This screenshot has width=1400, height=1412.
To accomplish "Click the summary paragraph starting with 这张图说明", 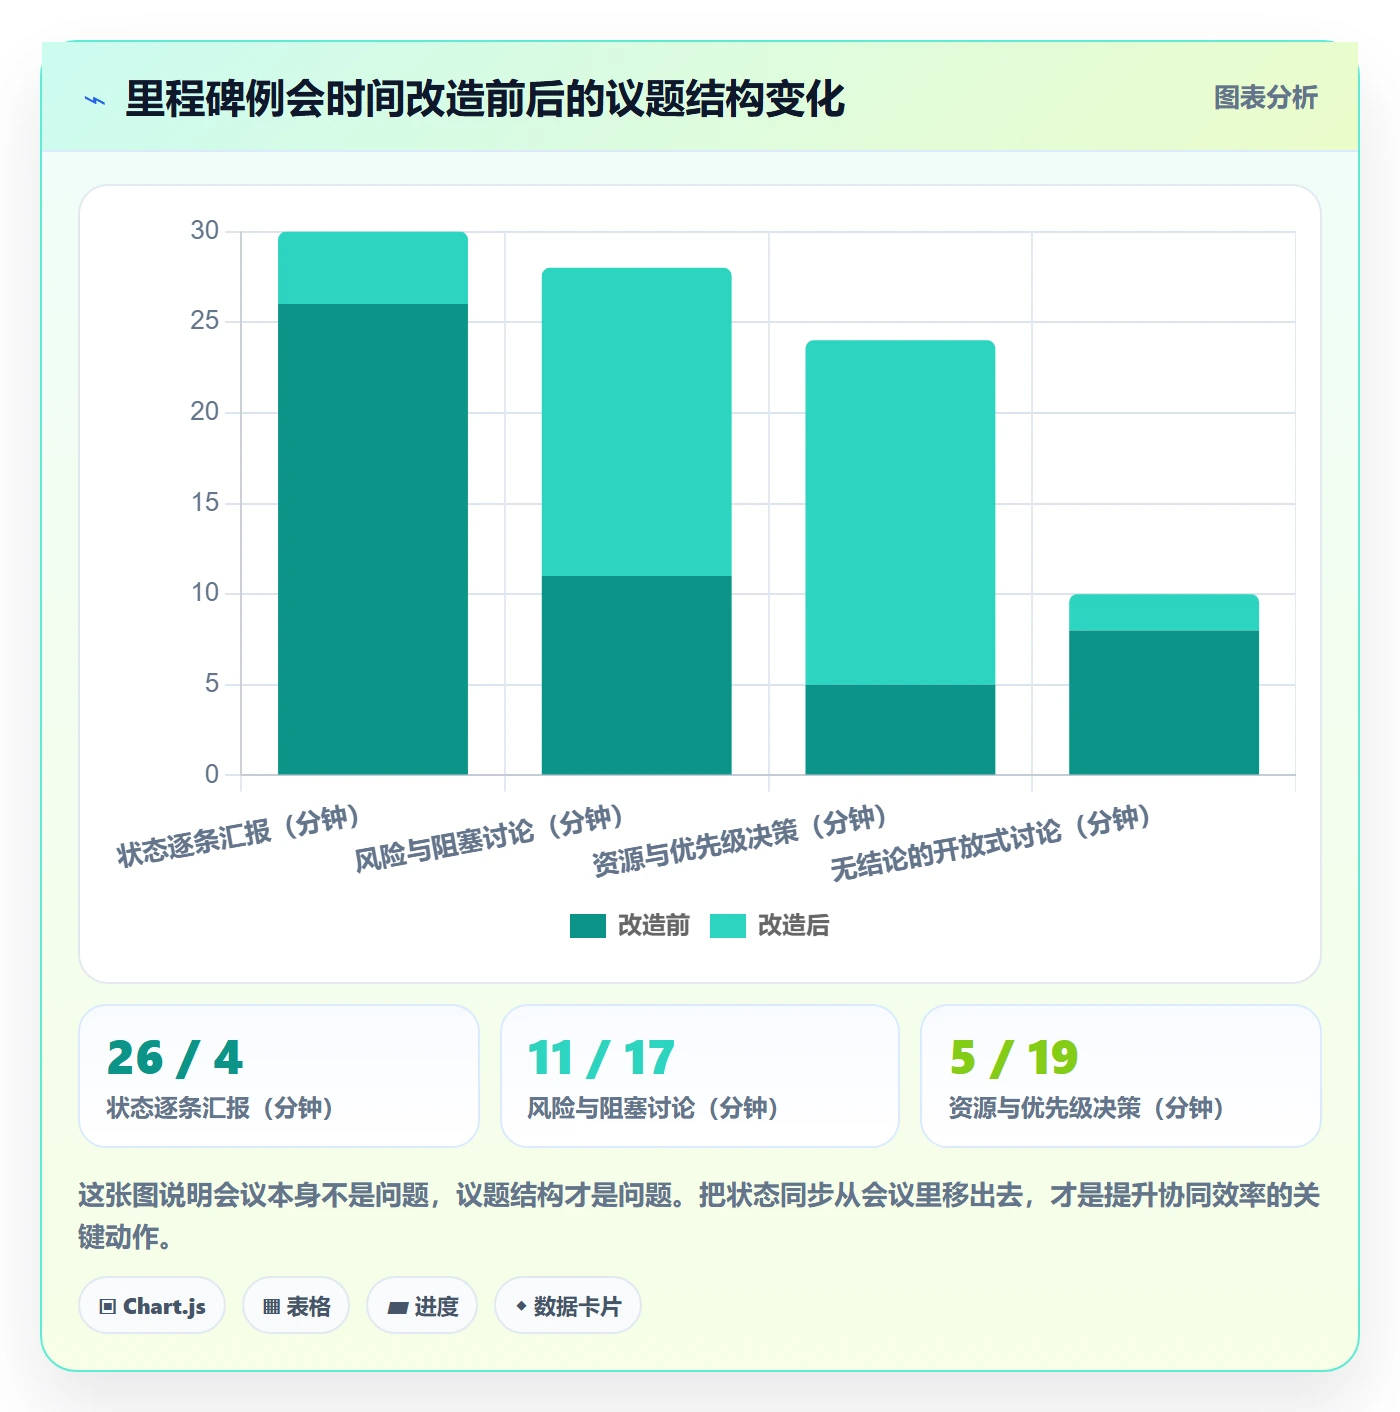I will coord(700,1216).
